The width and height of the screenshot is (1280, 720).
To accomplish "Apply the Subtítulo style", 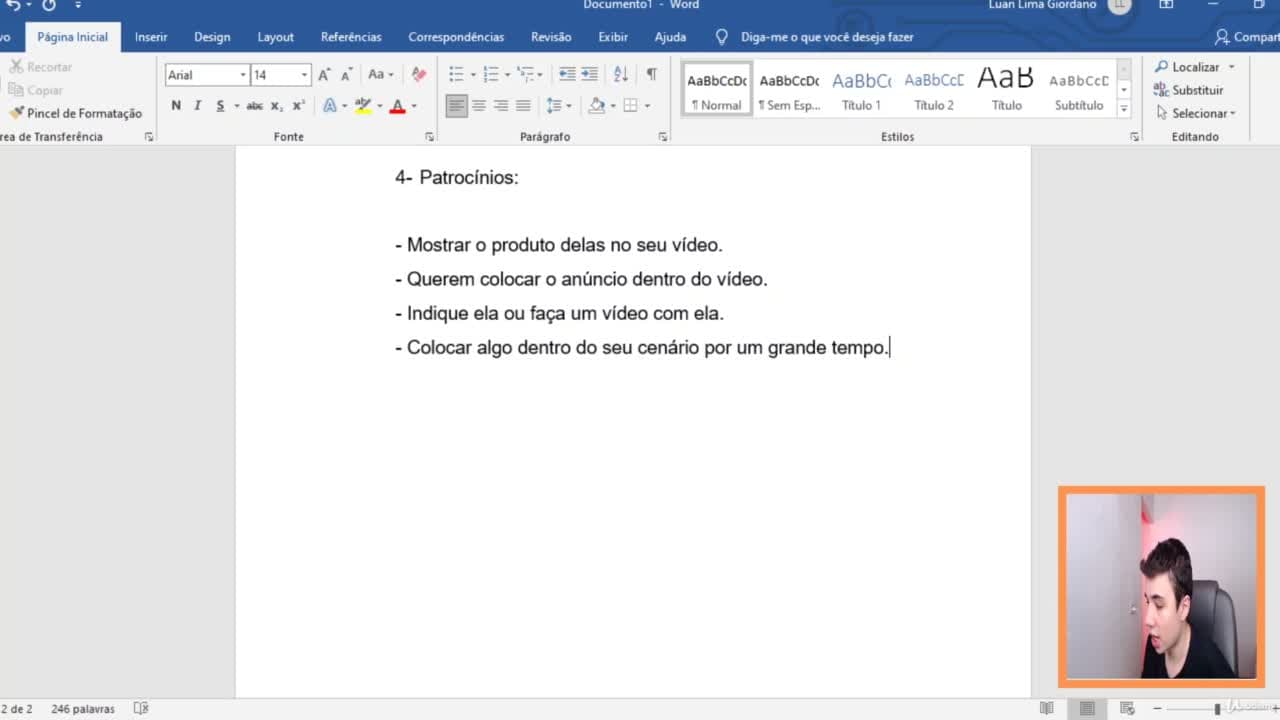I will pyautogui.click(x=1079, y=90).
